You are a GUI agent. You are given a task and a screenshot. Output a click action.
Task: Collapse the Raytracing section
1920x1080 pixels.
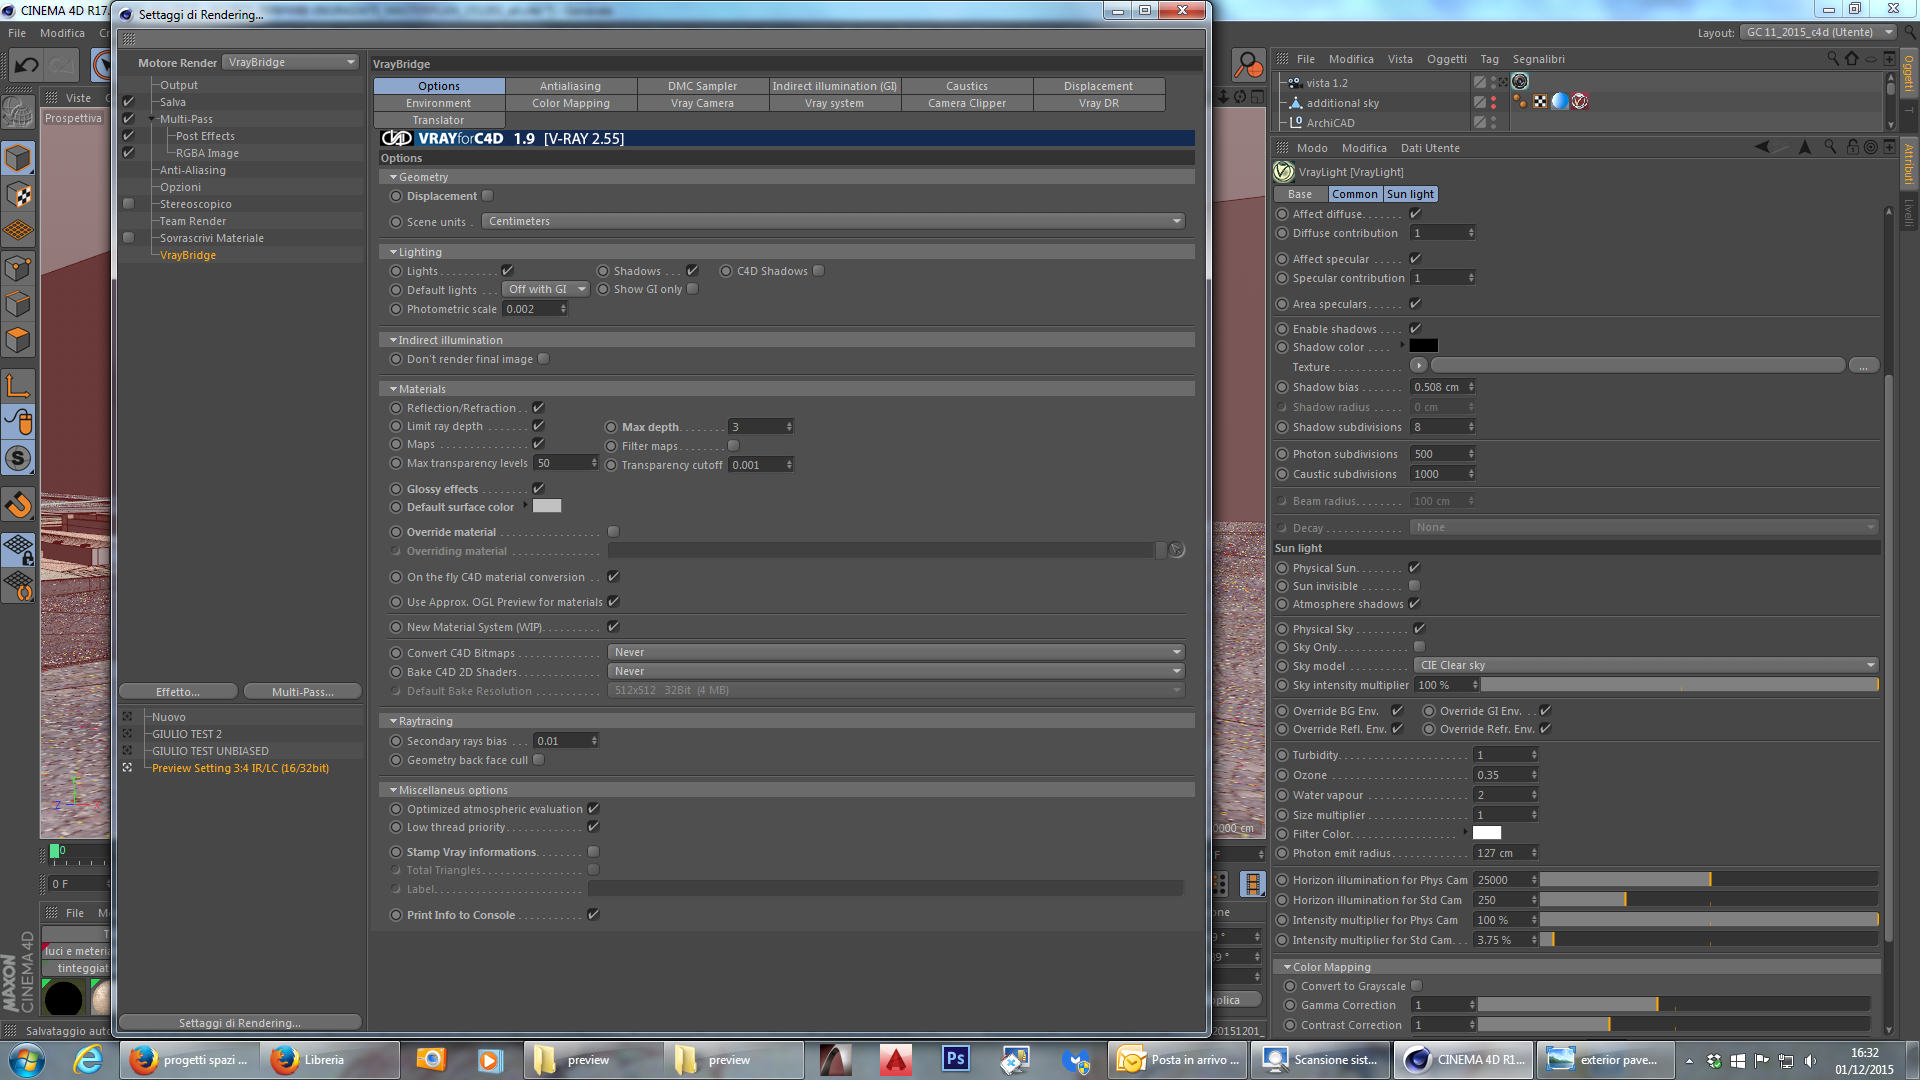tap(394, 721)
